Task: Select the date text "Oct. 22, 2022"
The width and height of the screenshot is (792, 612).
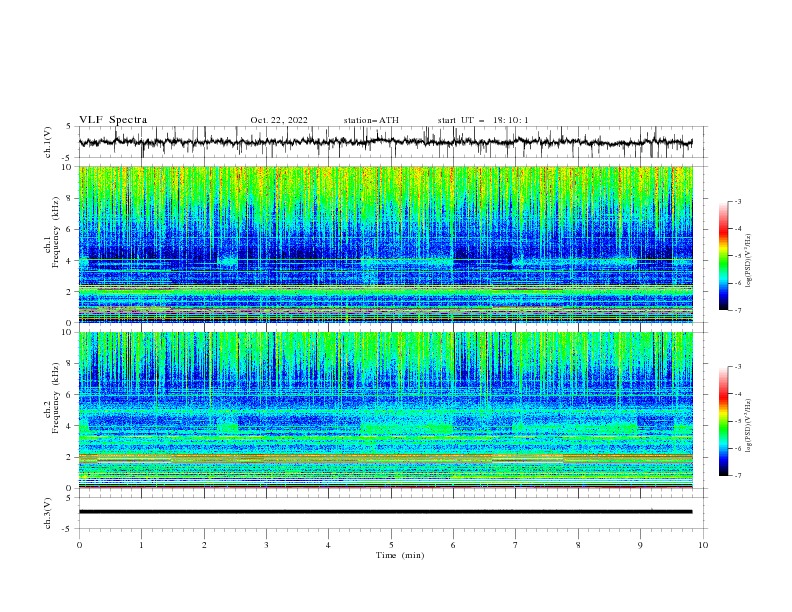Action: pyautogui.click(x=279, y=120)
